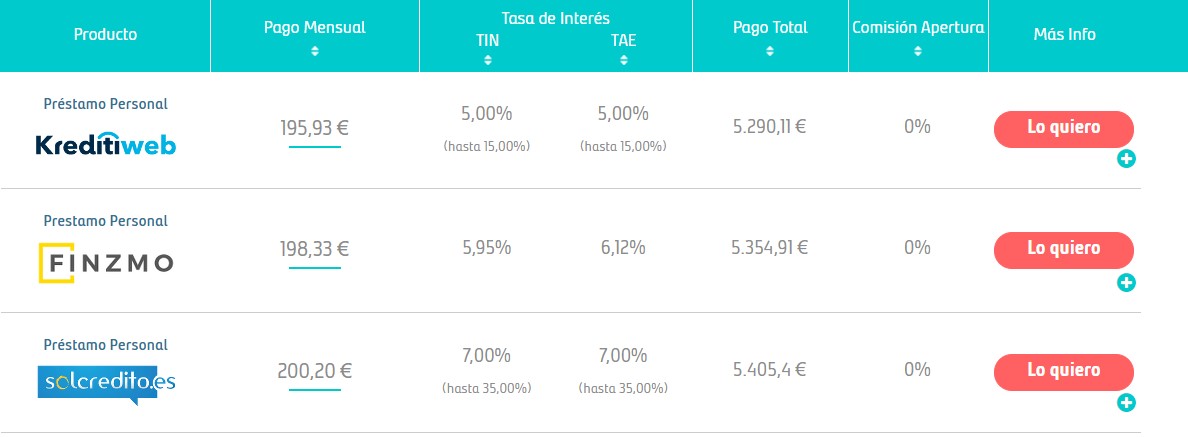Expand Solcredito details plus icon
Viewport: 1188px width, 437px height.
coord(1127,403)
